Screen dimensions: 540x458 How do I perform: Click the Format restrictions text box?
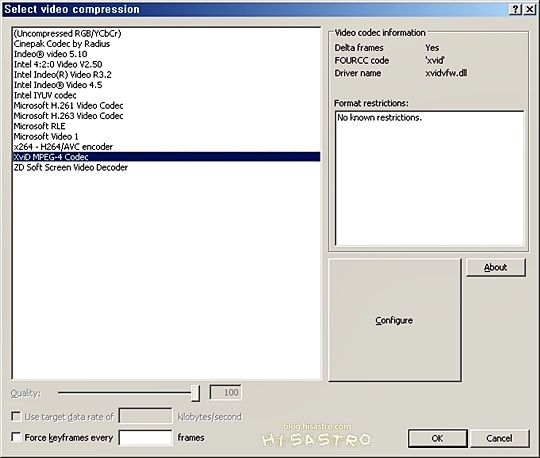pos(429,178)
